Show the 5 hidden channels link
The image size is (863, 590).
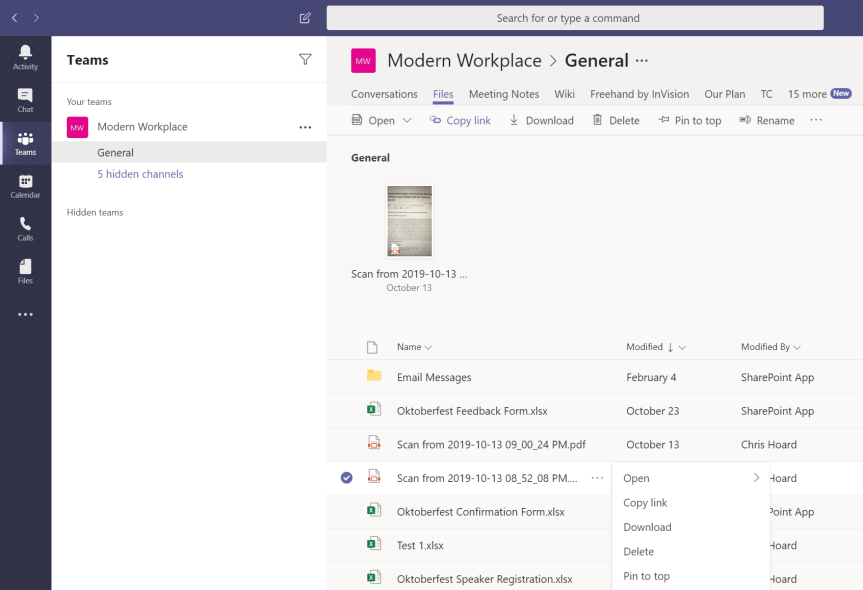coord(140,174)
